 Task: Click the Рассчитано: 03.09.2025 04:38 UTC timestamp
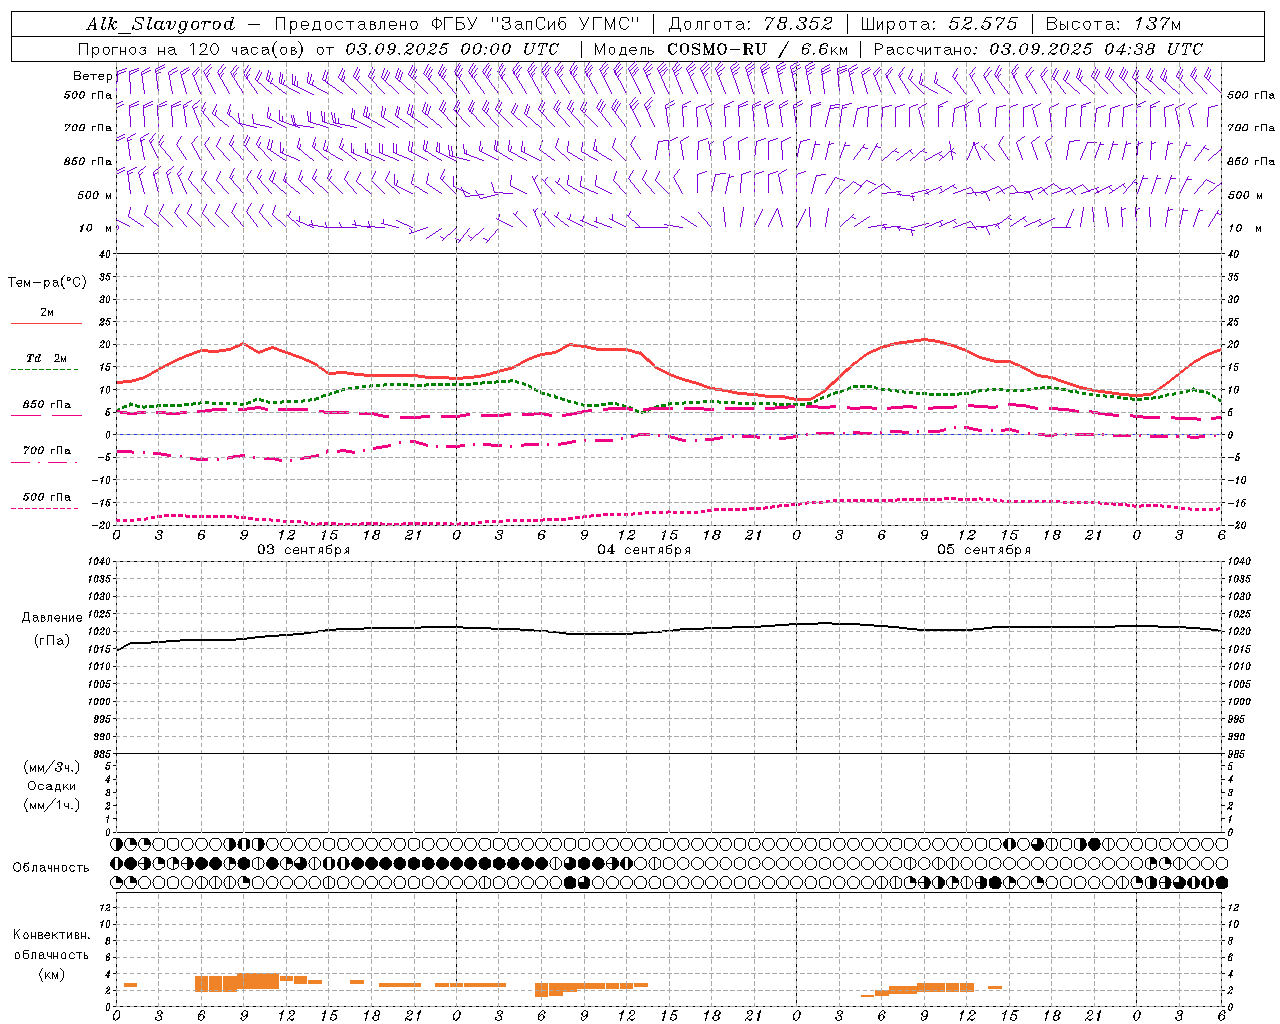1038,49
